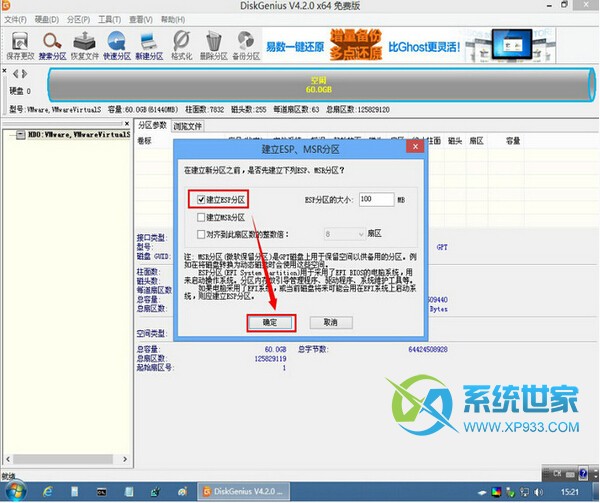Open the Search Partition (搜索分区) tool
This screenshot has width=600, height=503.
click(x=52, y=46)
